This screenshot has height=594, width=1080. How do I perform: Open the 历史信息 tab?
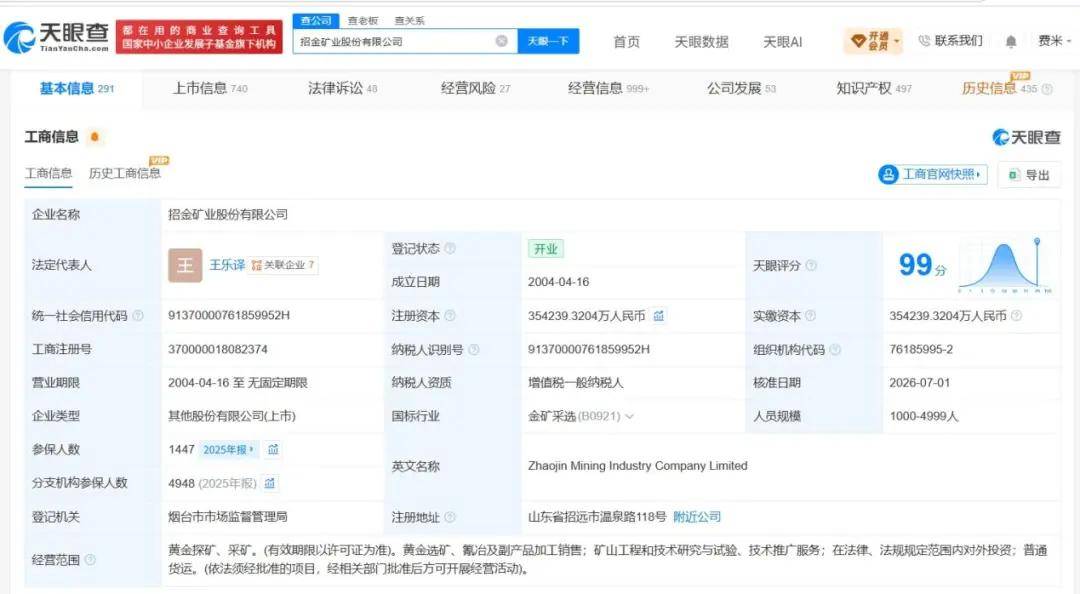tap(999, 88)
